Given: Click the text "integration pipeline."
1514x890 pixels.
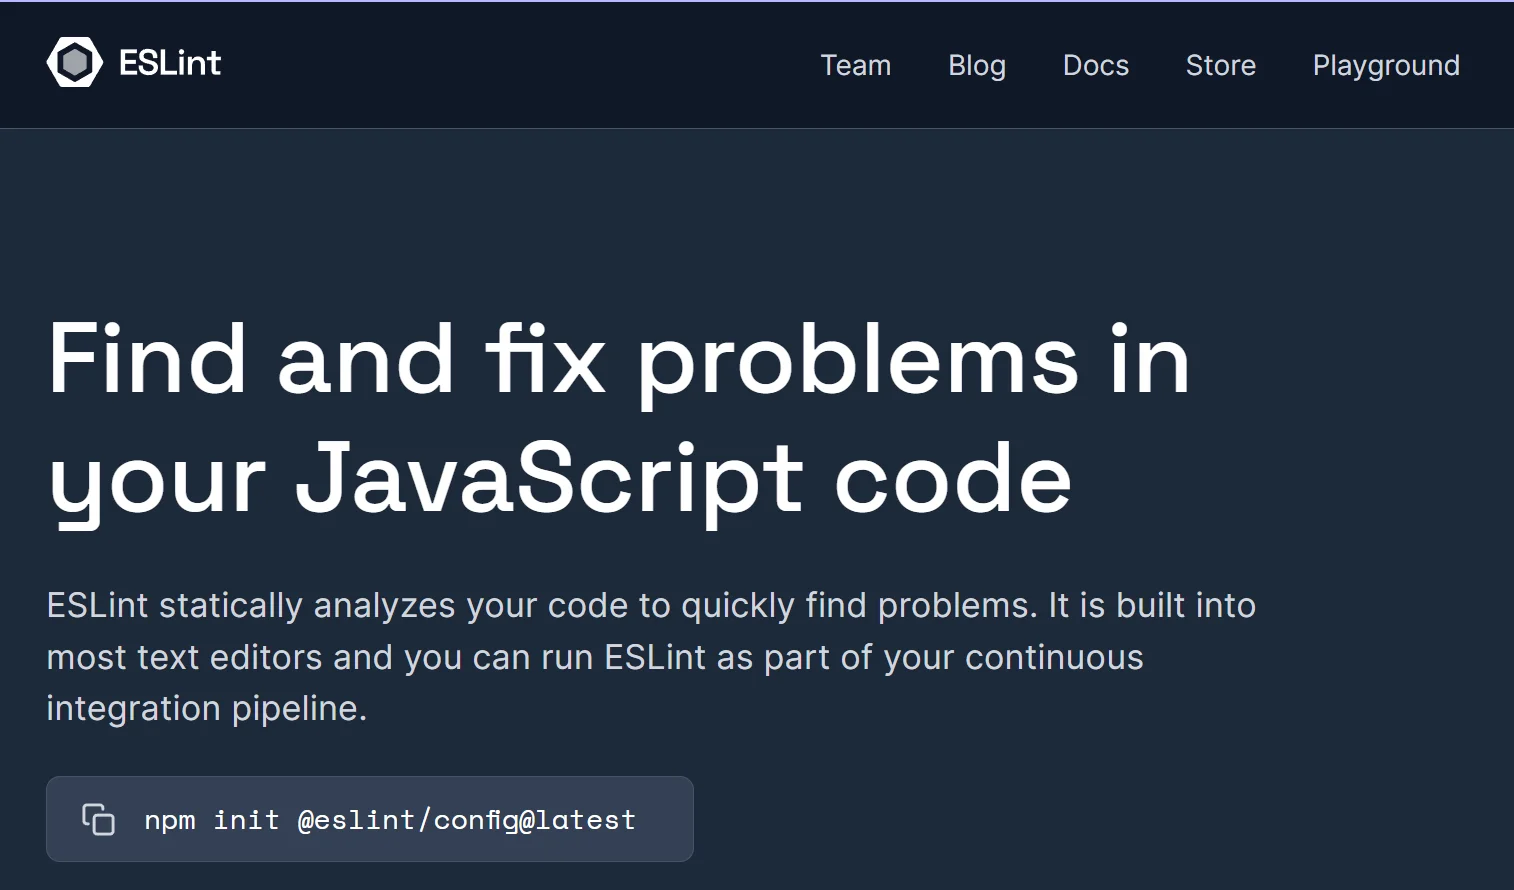Looking at the screenshot, I should pos(207,708).
